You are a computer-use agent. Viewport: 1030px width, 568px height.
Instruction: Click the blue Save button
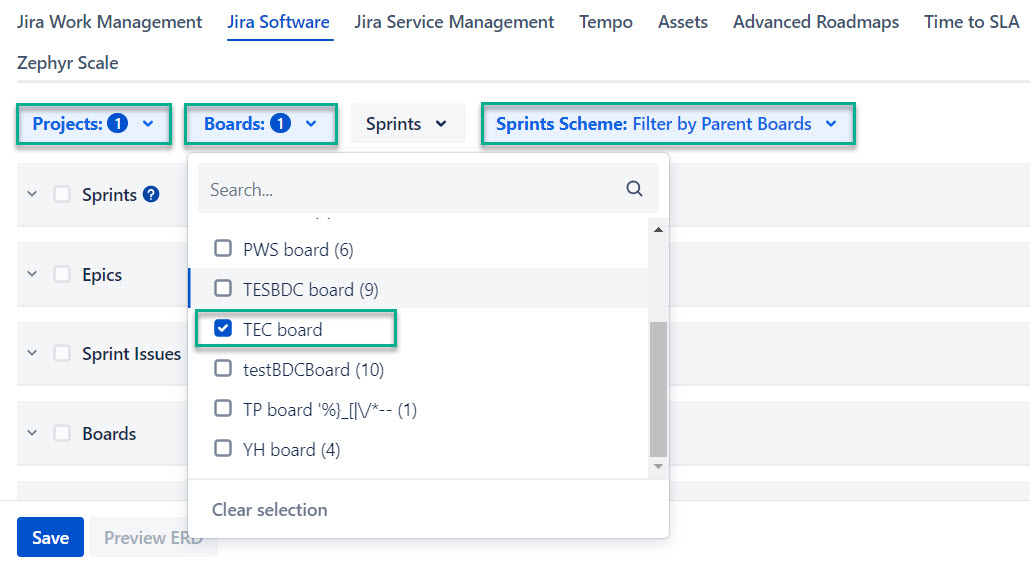tap(50, 537)
